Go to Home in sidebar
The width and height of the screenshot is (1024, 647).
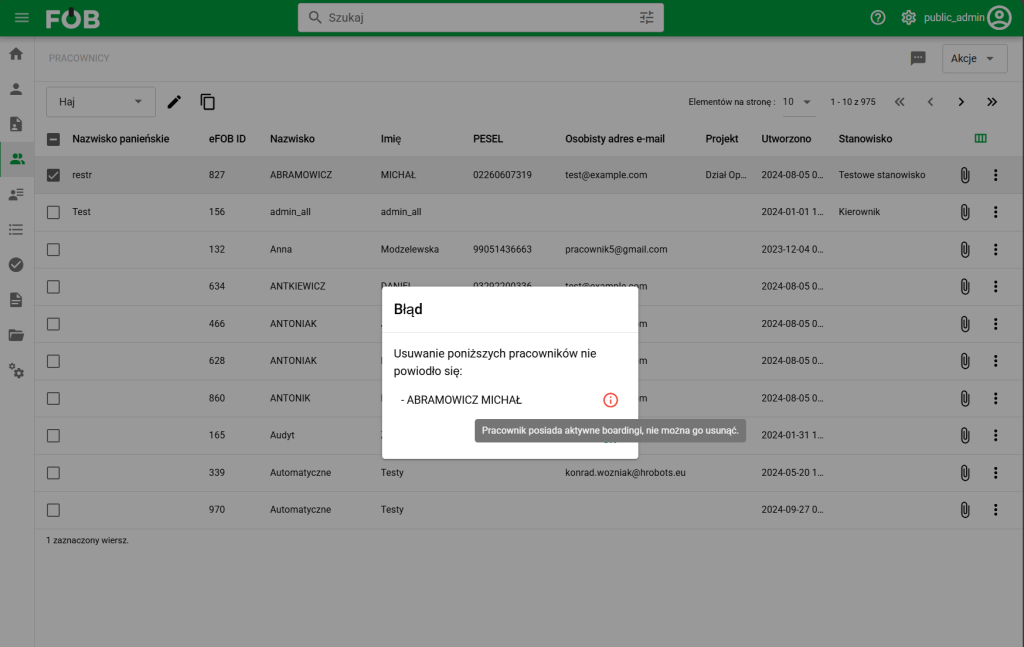tap(16, 54)
